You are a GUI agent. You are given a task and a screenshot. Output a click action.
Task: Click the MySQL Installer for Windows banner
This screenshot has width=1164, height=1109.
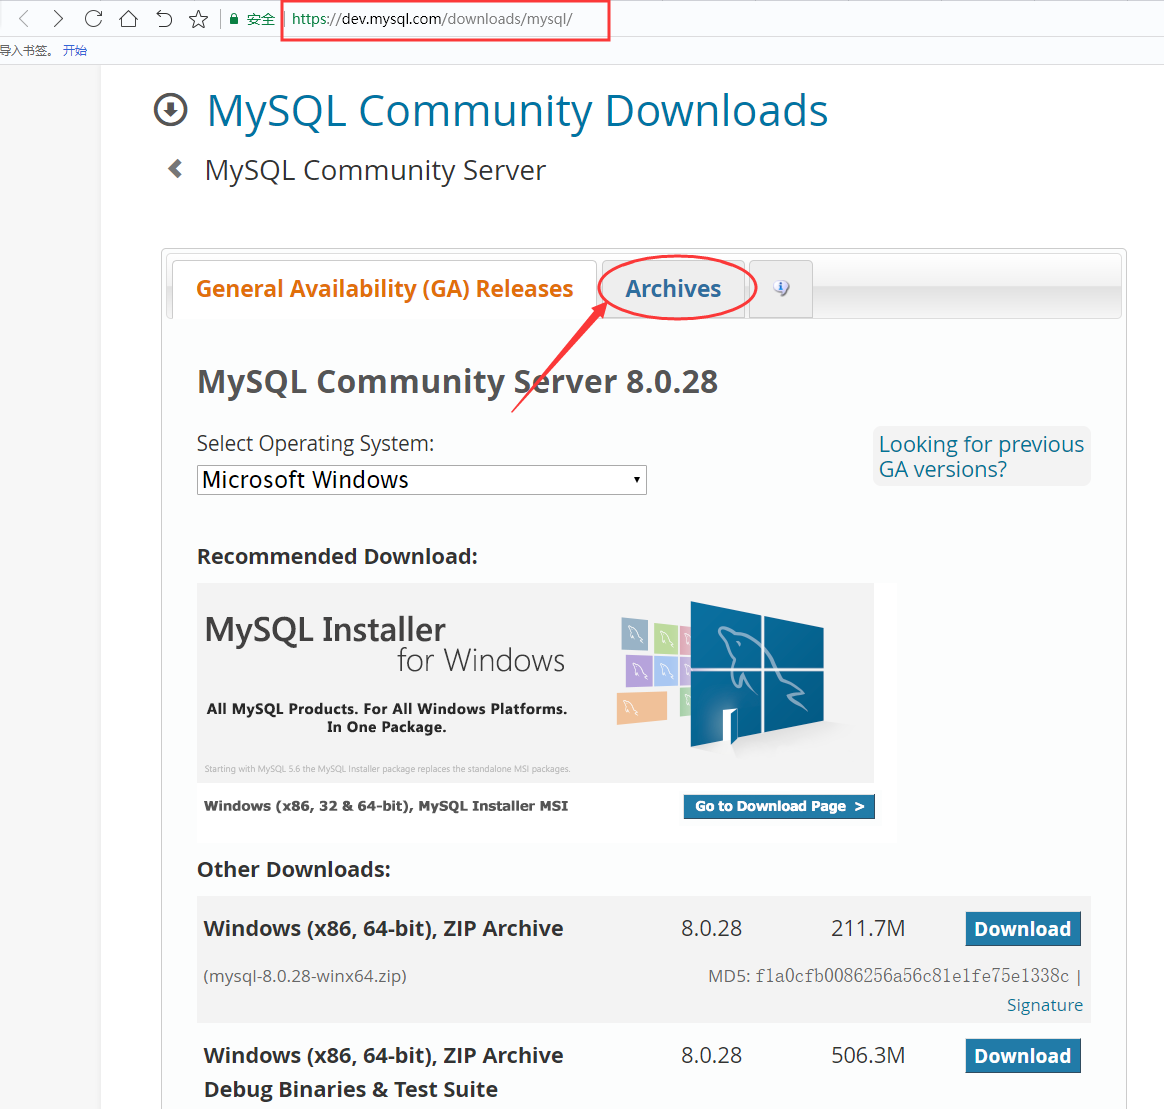[535, 682]
